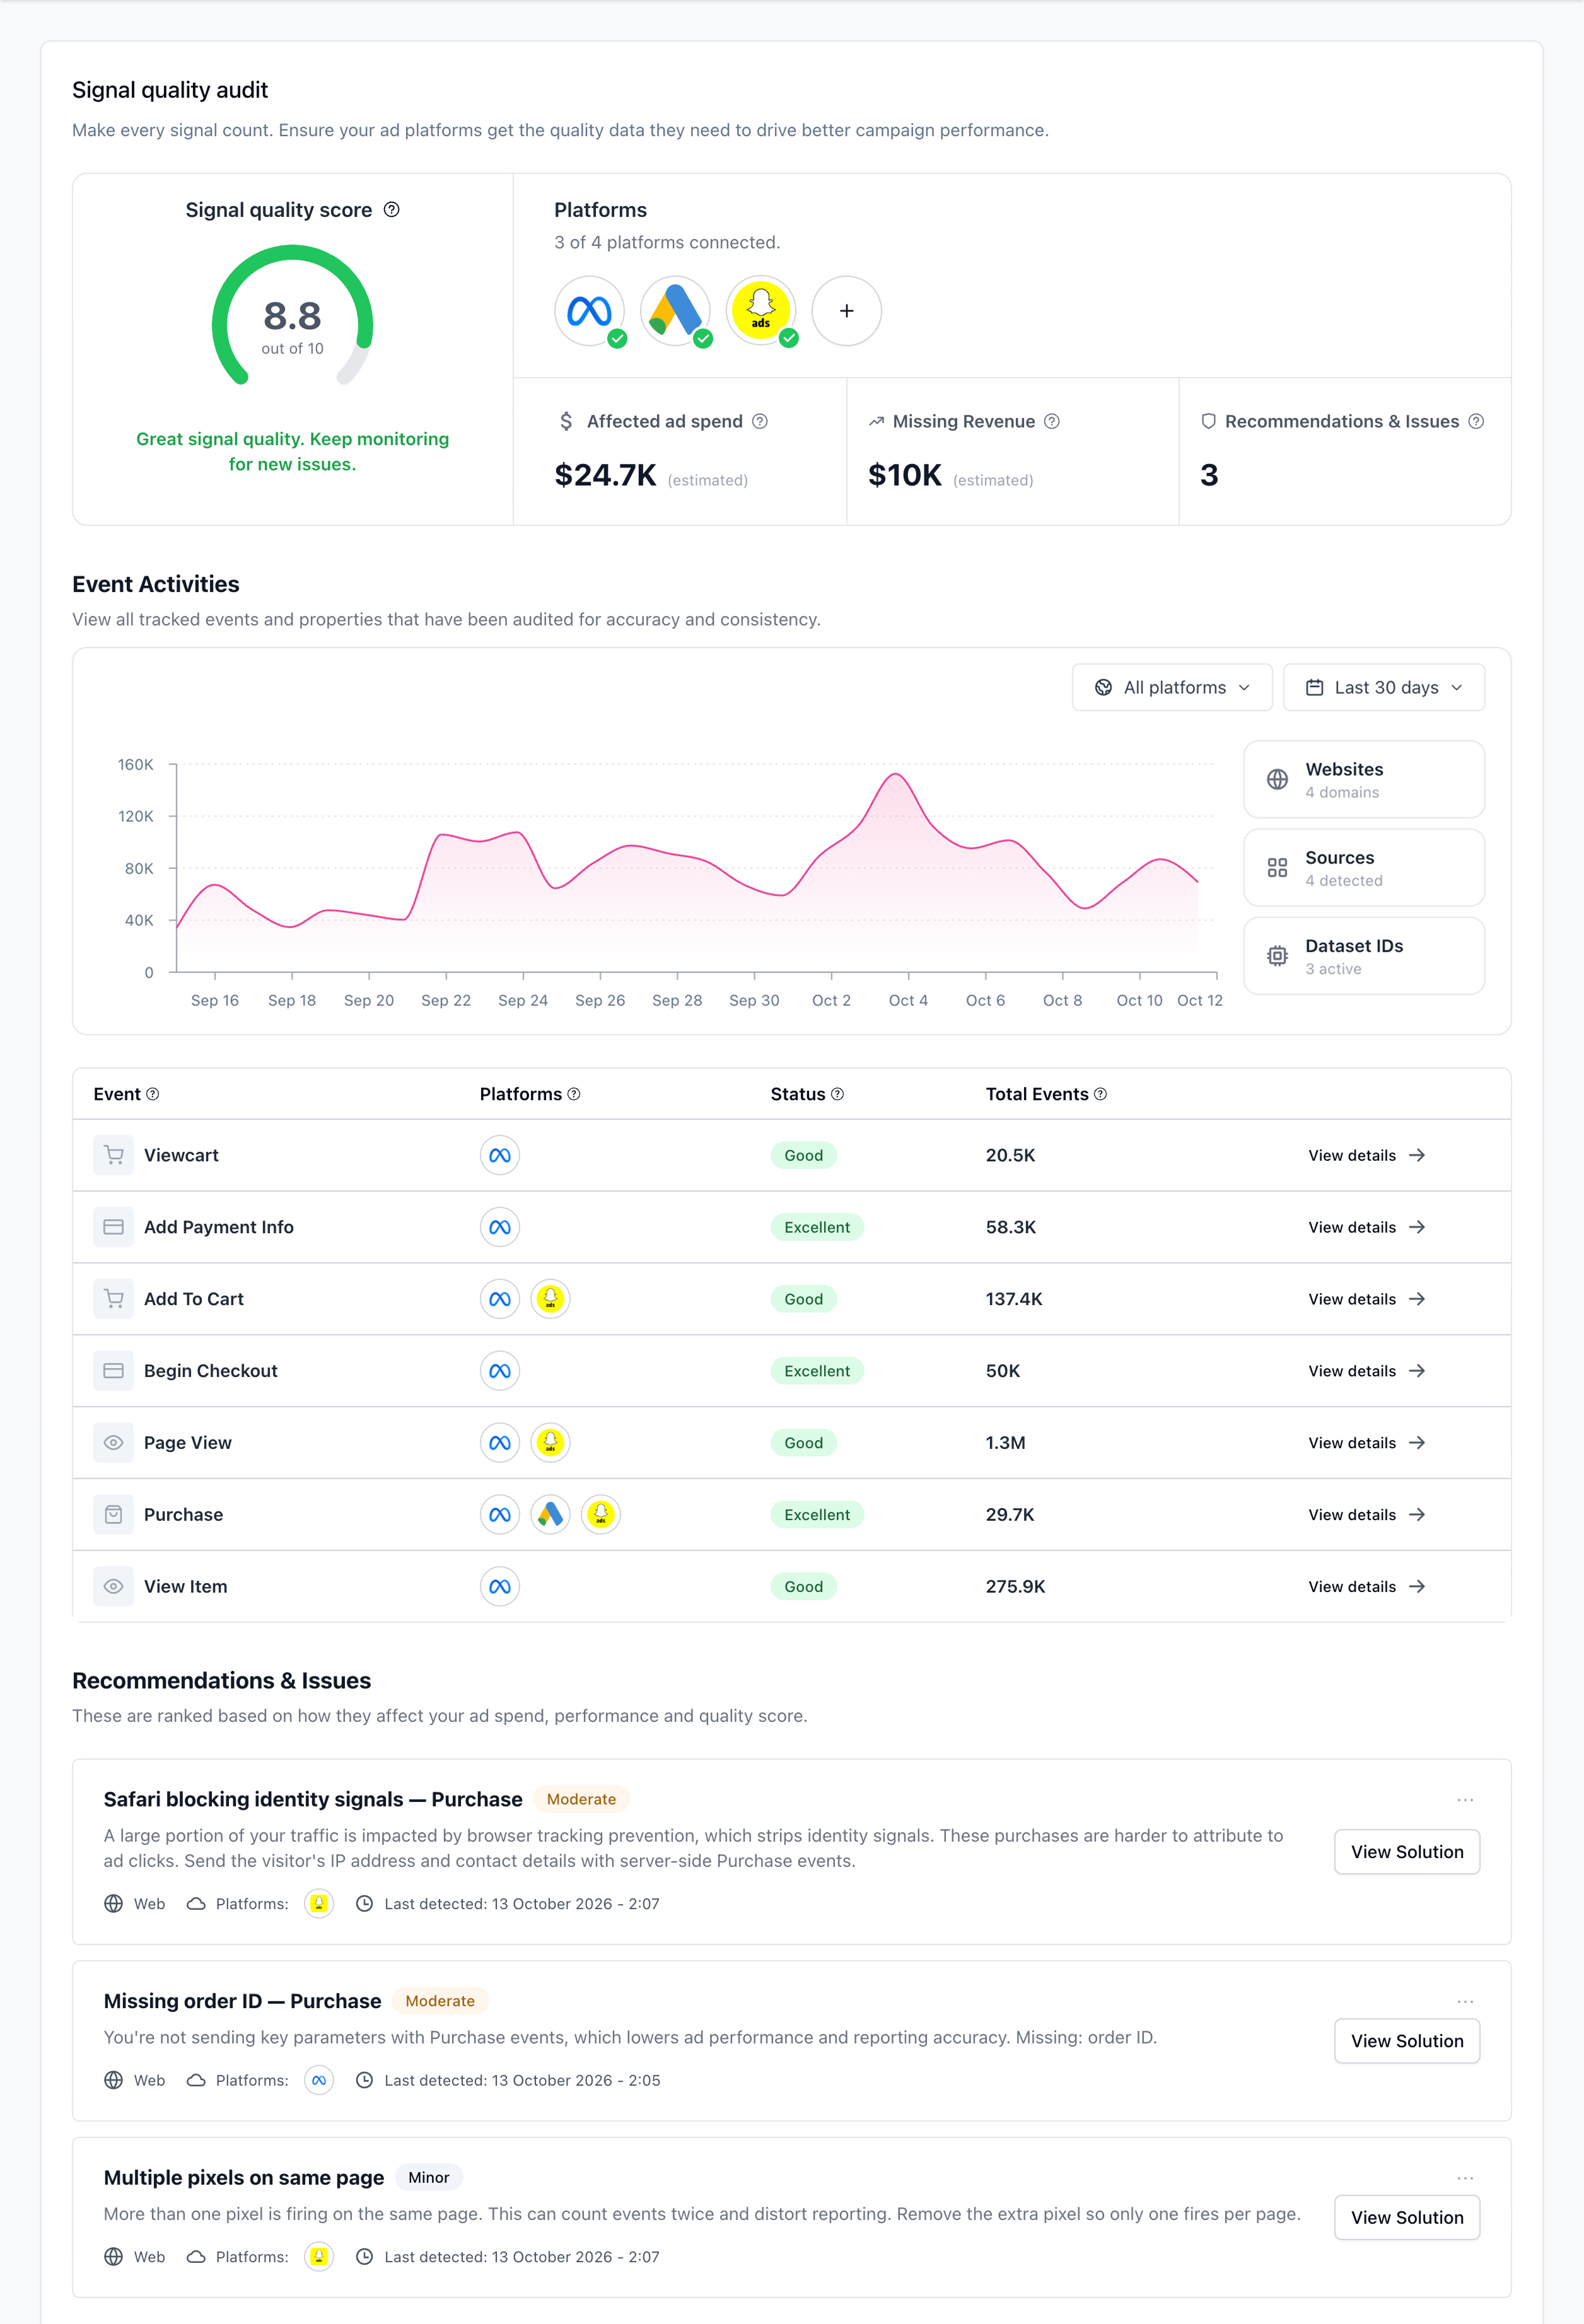The width and height of the screenshot is (1584, 2324).
Task: Click Snapchat icon in Page View row
Action: click(550, 1443)
